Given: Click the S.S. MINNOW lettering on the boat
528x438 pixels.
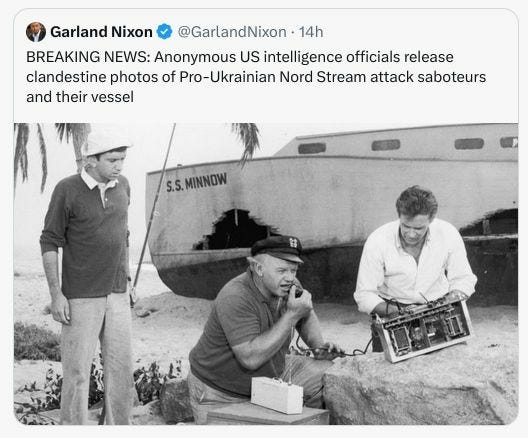Looking at the screenshot, I should [x=197, y=182].
